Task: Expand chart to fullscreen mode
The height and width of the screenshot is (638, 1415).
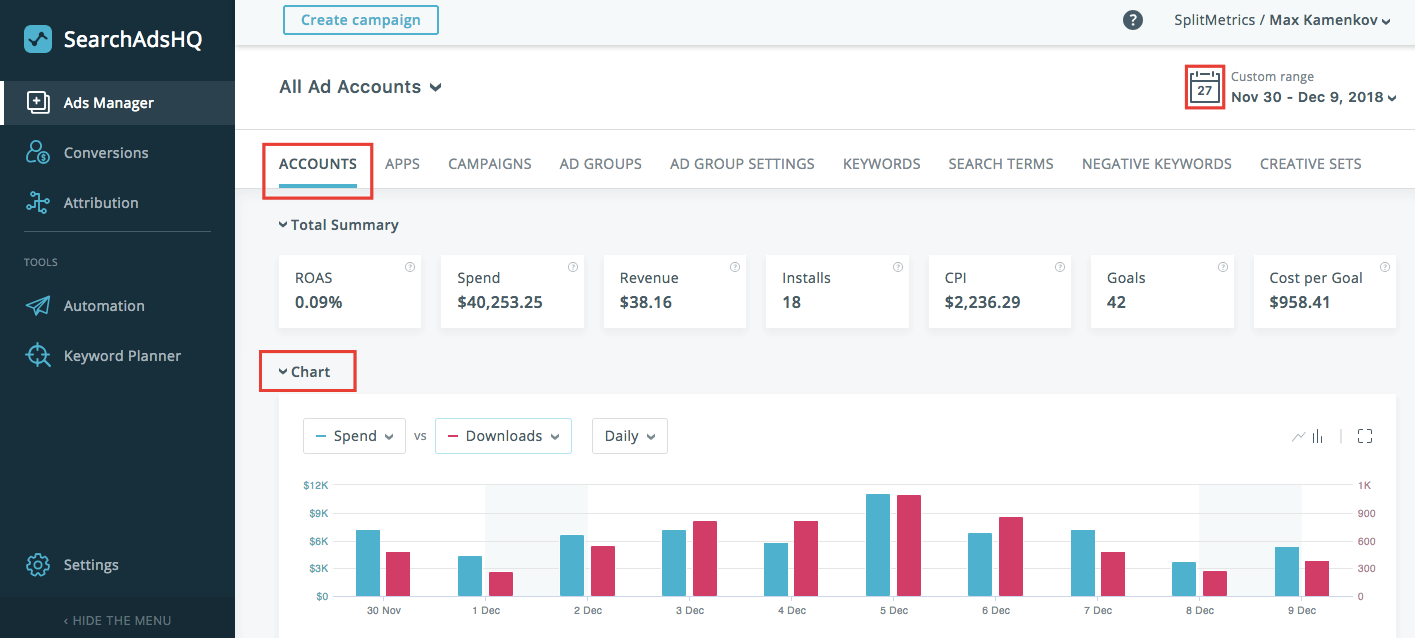Action: [x=1365, y=436]
